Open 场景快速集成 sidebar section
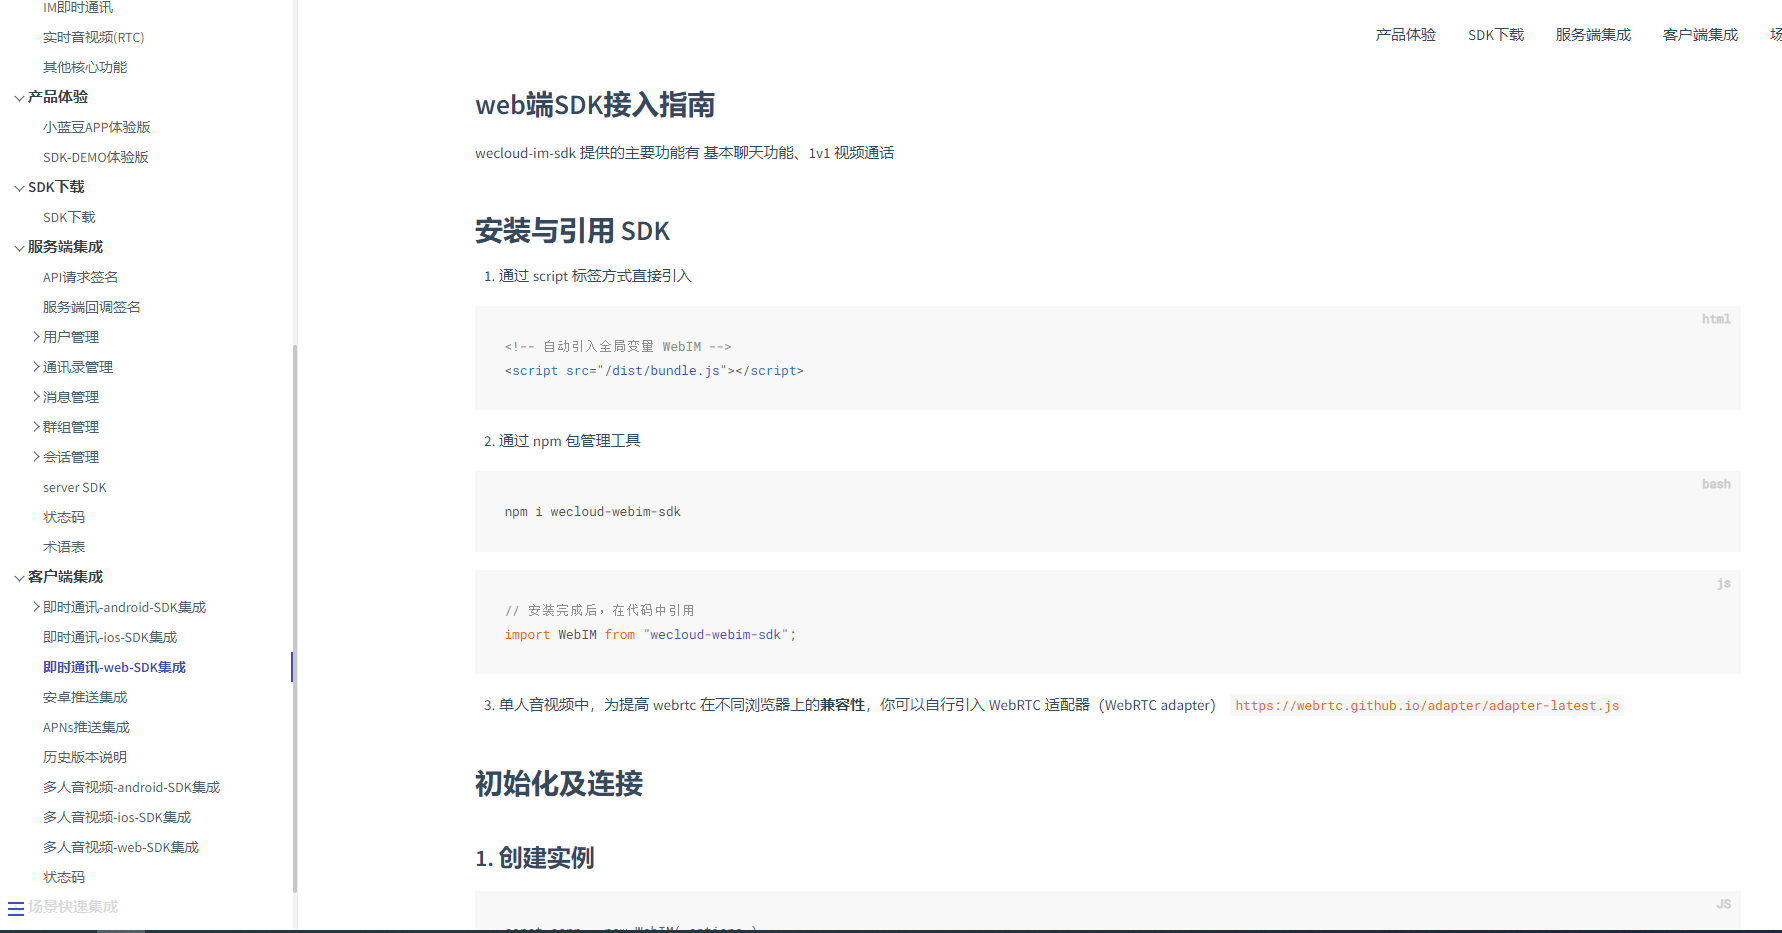Screen dimensions: 1782x933 (73, 907)
